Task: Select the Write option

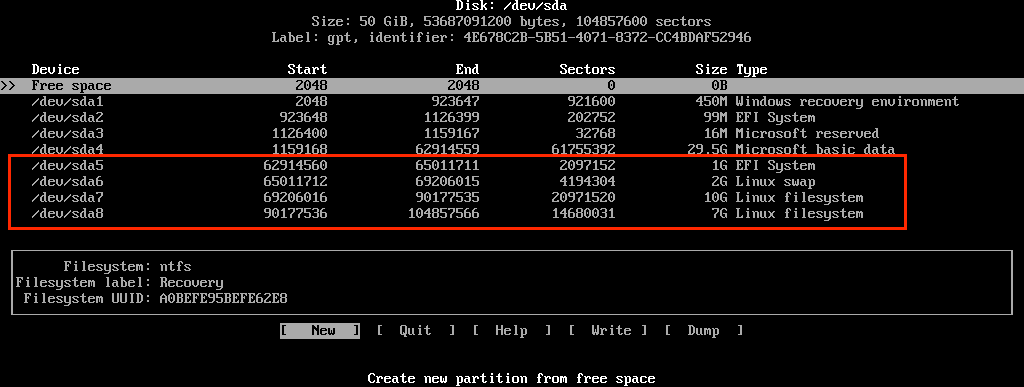Action: [x=608, y=330]
